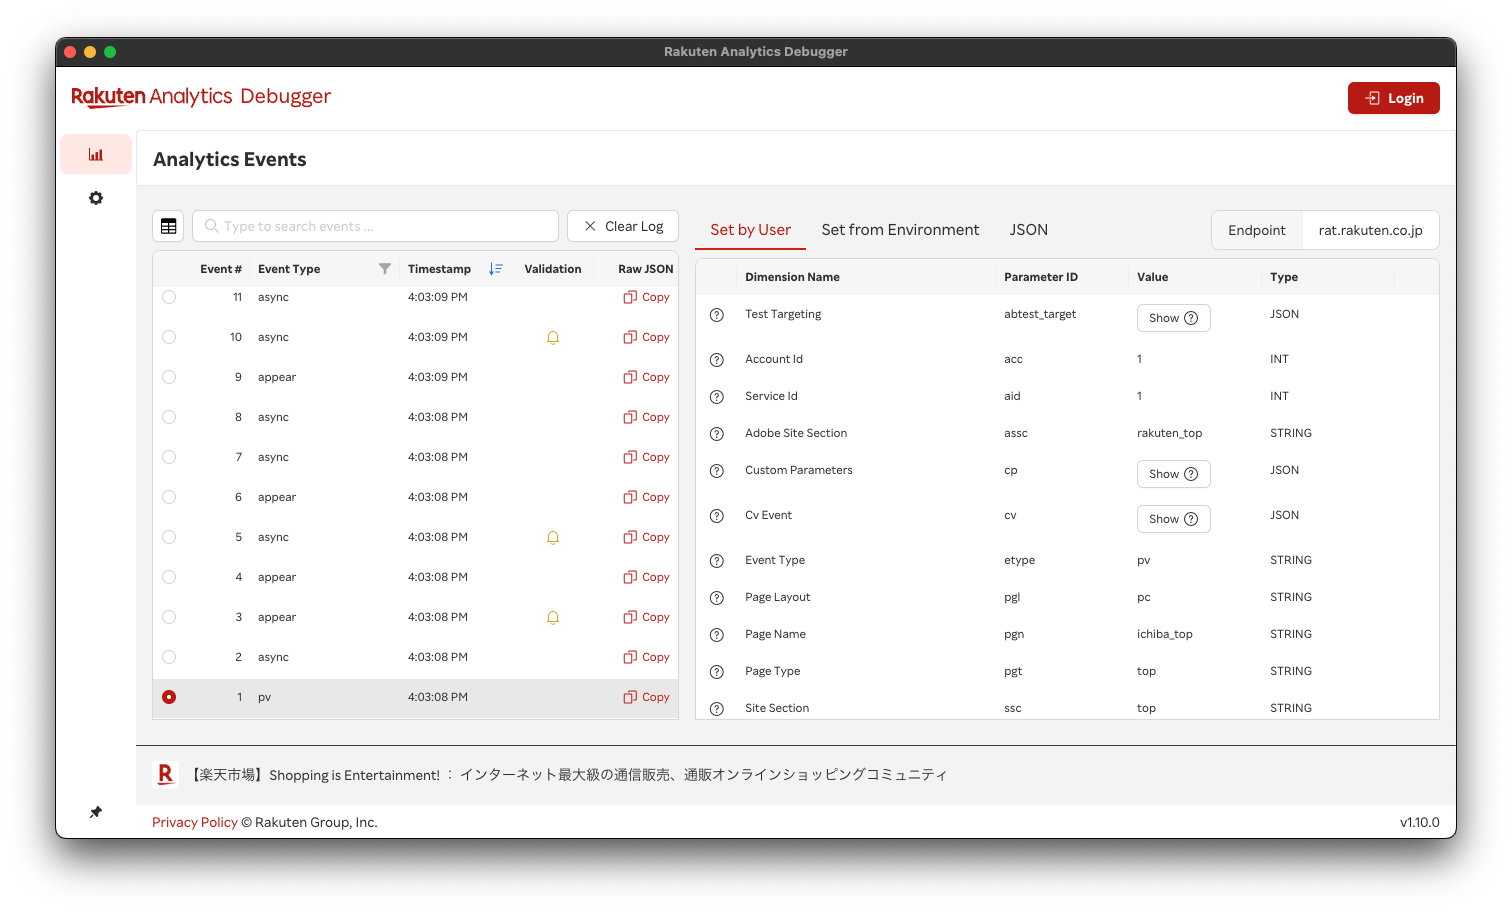Click the rakuten_top value cell
The image size is (1512, 912).
pyautogui.click(x=1169, y=433)
